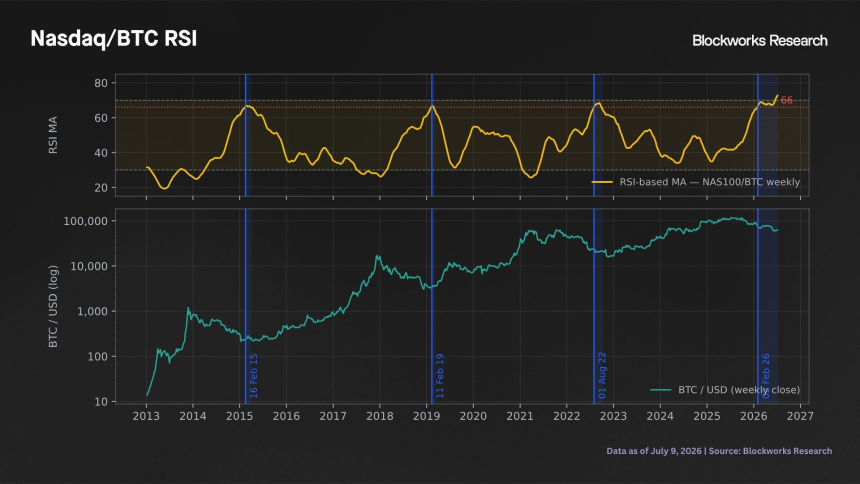Click the teal BTC / USD legend swatch
860x484 pixels.
(661, 390)
